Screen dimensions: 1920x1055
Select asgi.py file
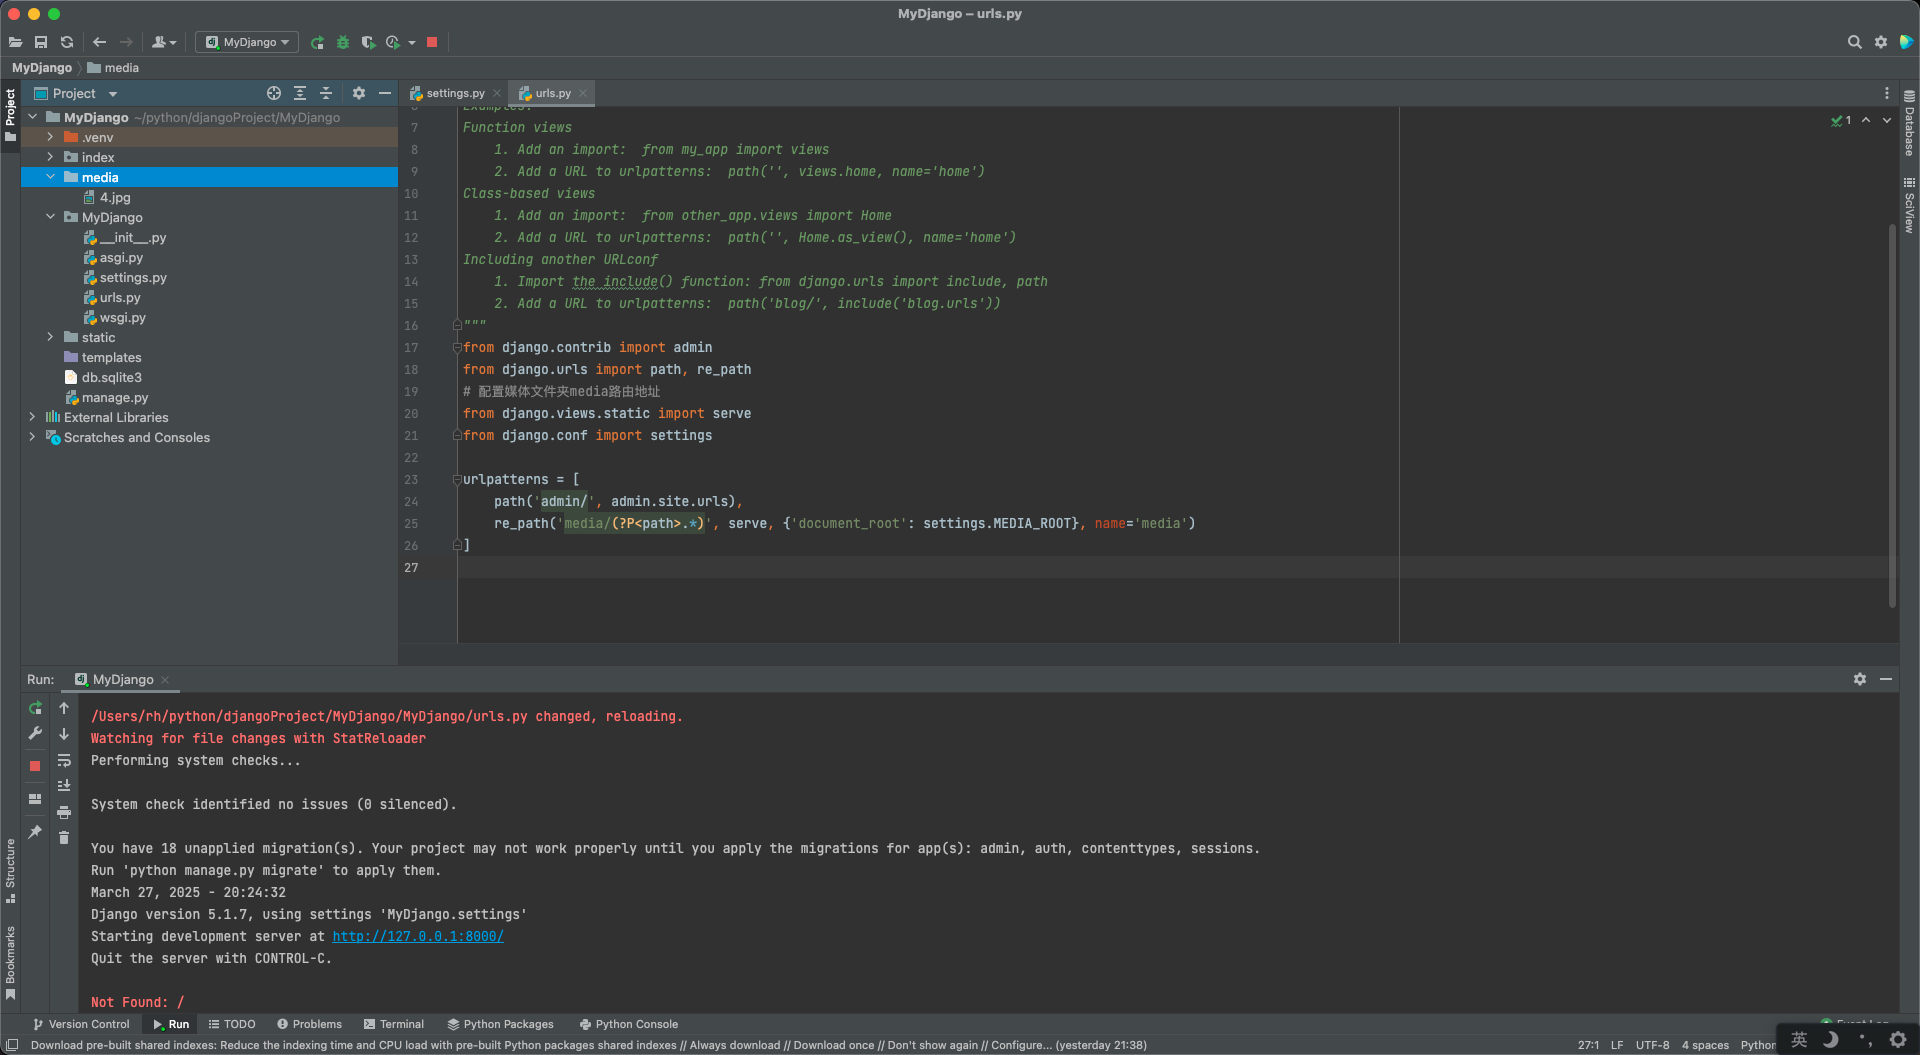[113, 257]
